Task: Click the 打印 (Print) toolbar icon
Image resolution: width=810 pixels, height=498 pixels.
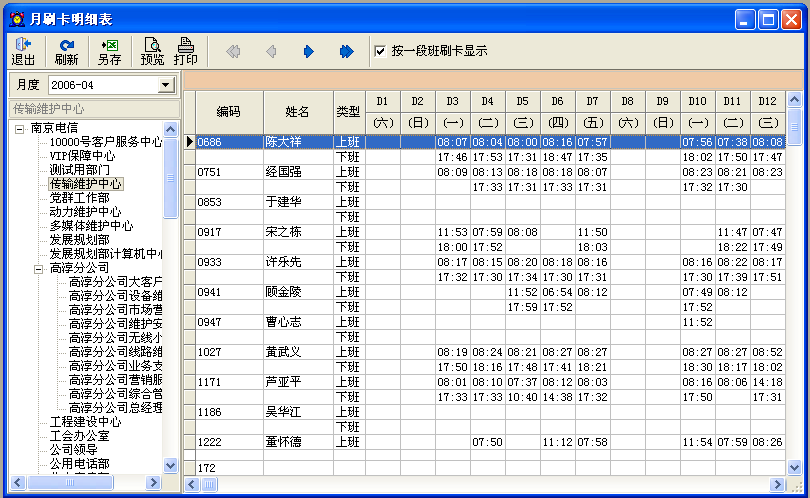Action: (x=185, y=51)
